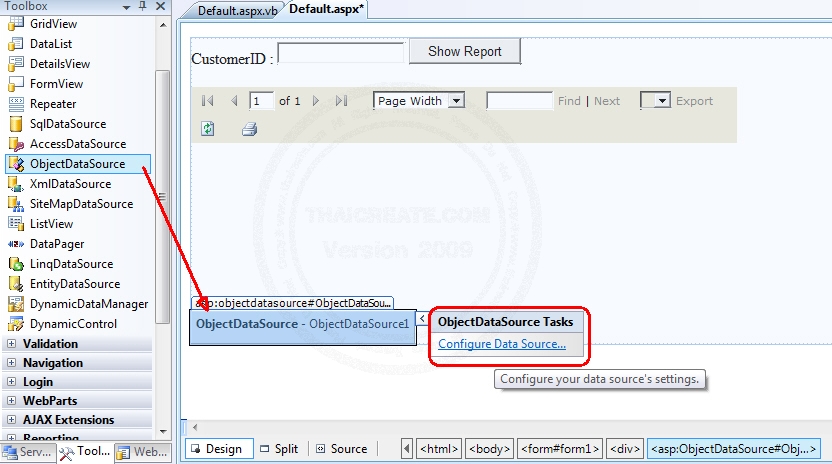The height and width of the screenshot is (464, 832).
Task: Open Toolbox window position dropdown arrow
Action: [x=126, y=7]
